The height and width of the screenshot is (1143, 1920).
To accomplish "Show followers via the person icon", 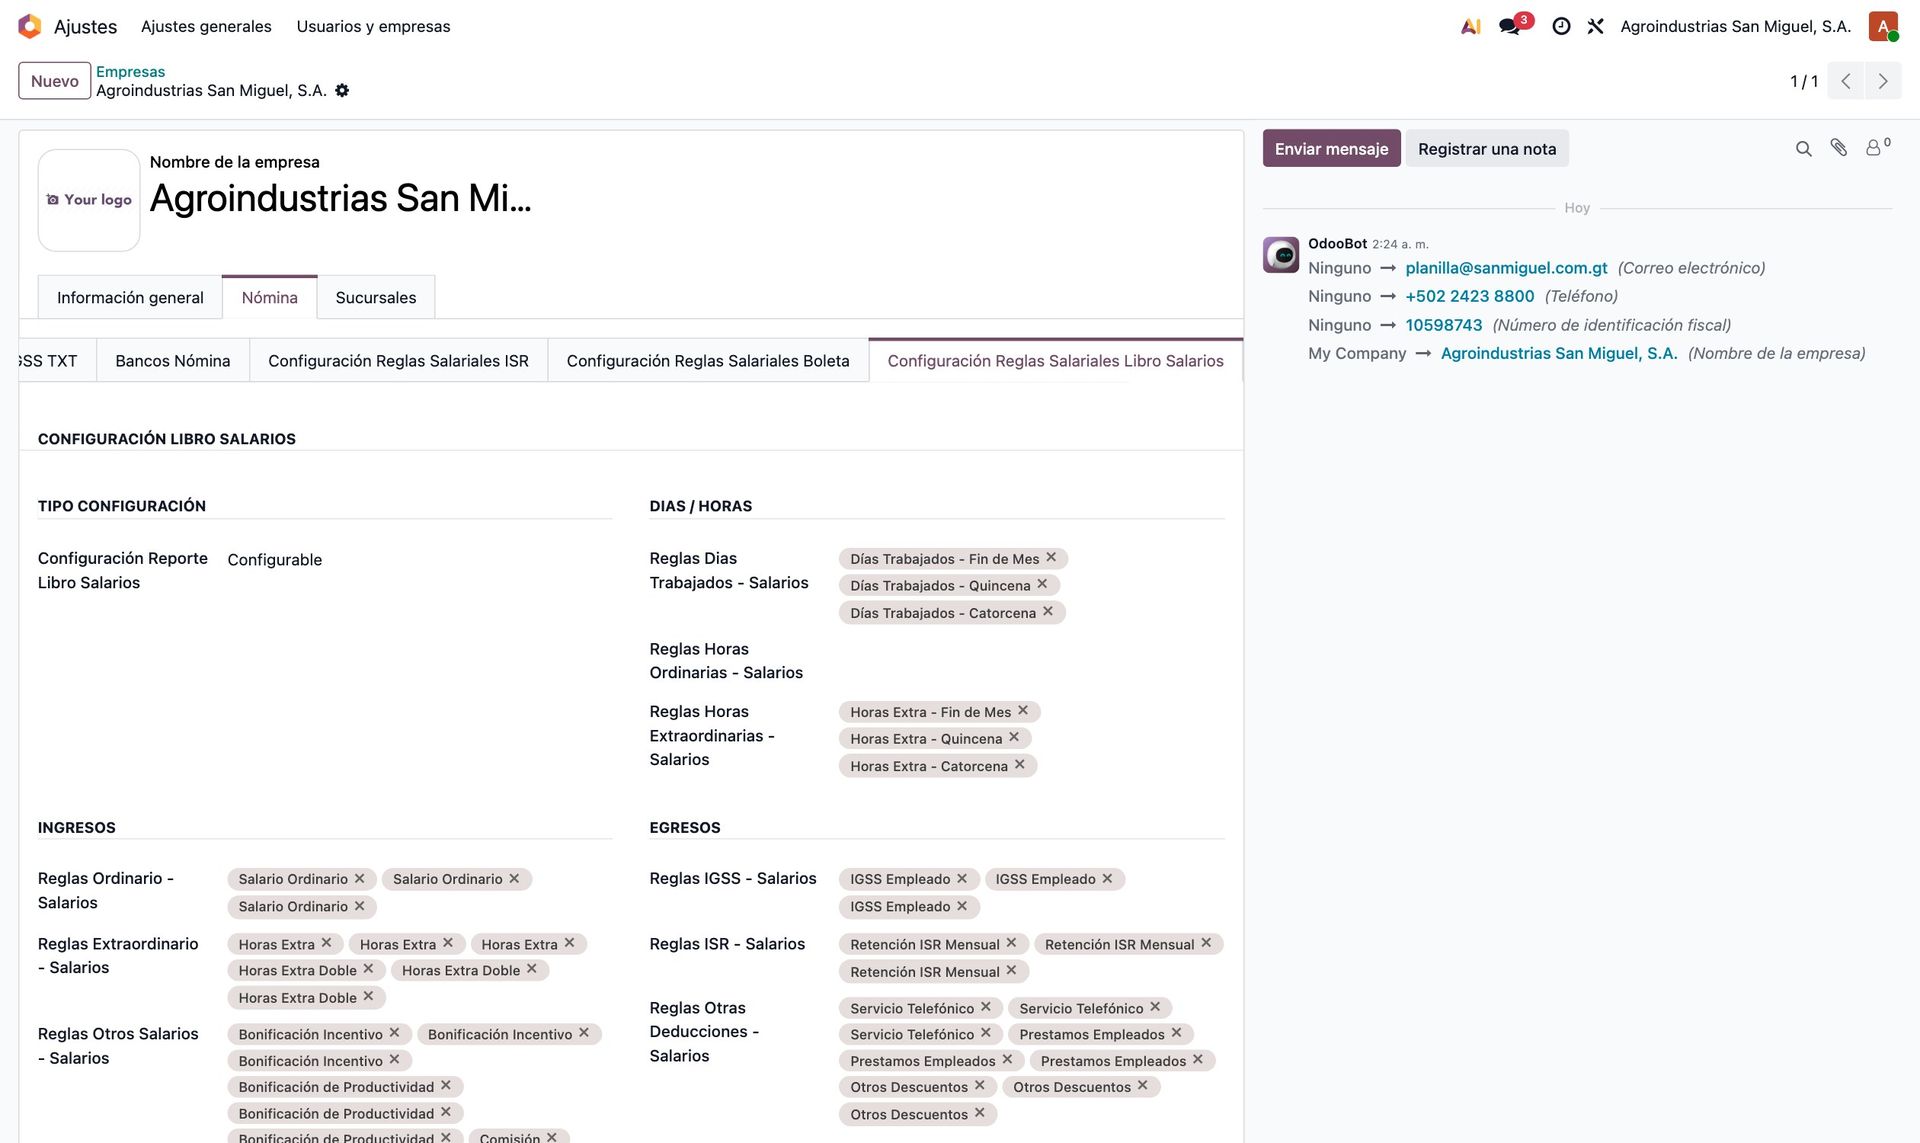I will (x=1877, y=147).
